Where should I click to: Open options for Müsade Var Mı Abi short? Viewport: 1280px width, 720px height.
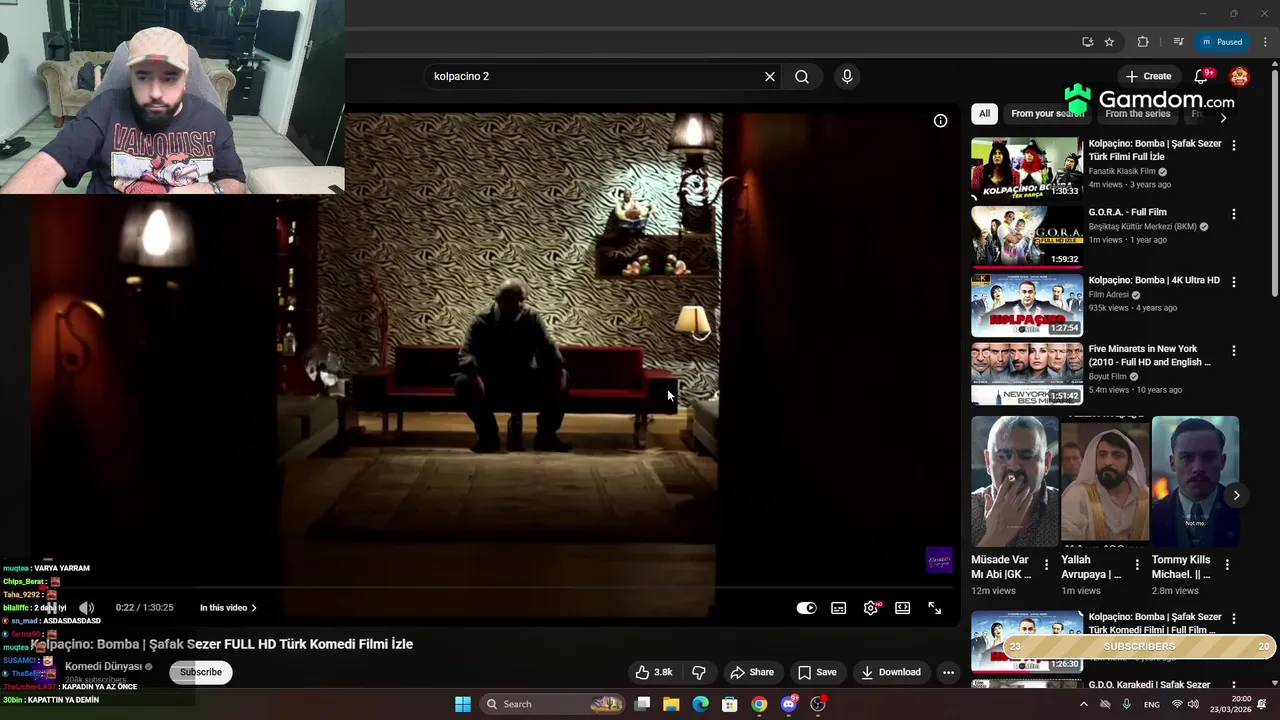(x=1047, y=565)
